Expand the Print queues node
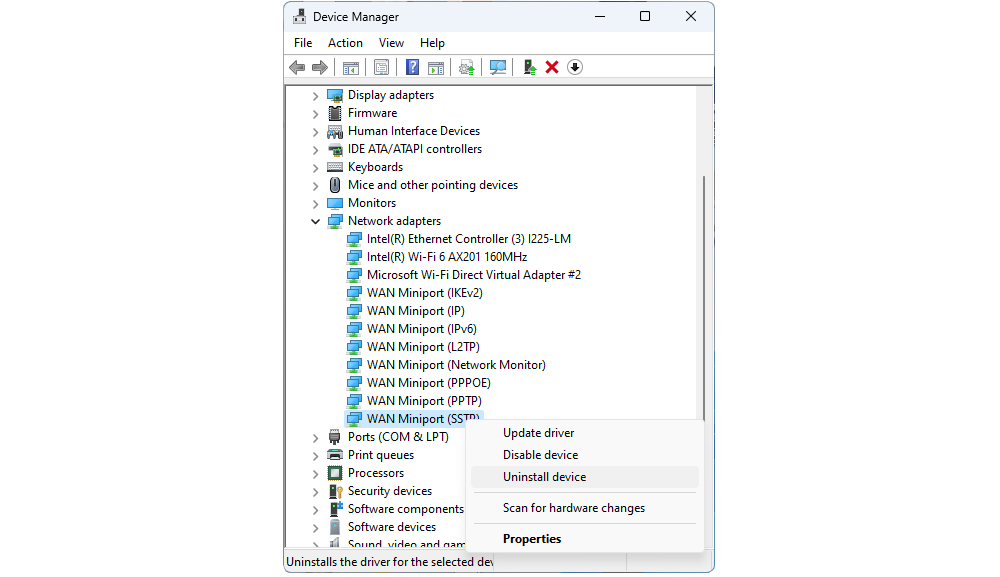This screenshot has height=577, width=1000. coord(315,455)
